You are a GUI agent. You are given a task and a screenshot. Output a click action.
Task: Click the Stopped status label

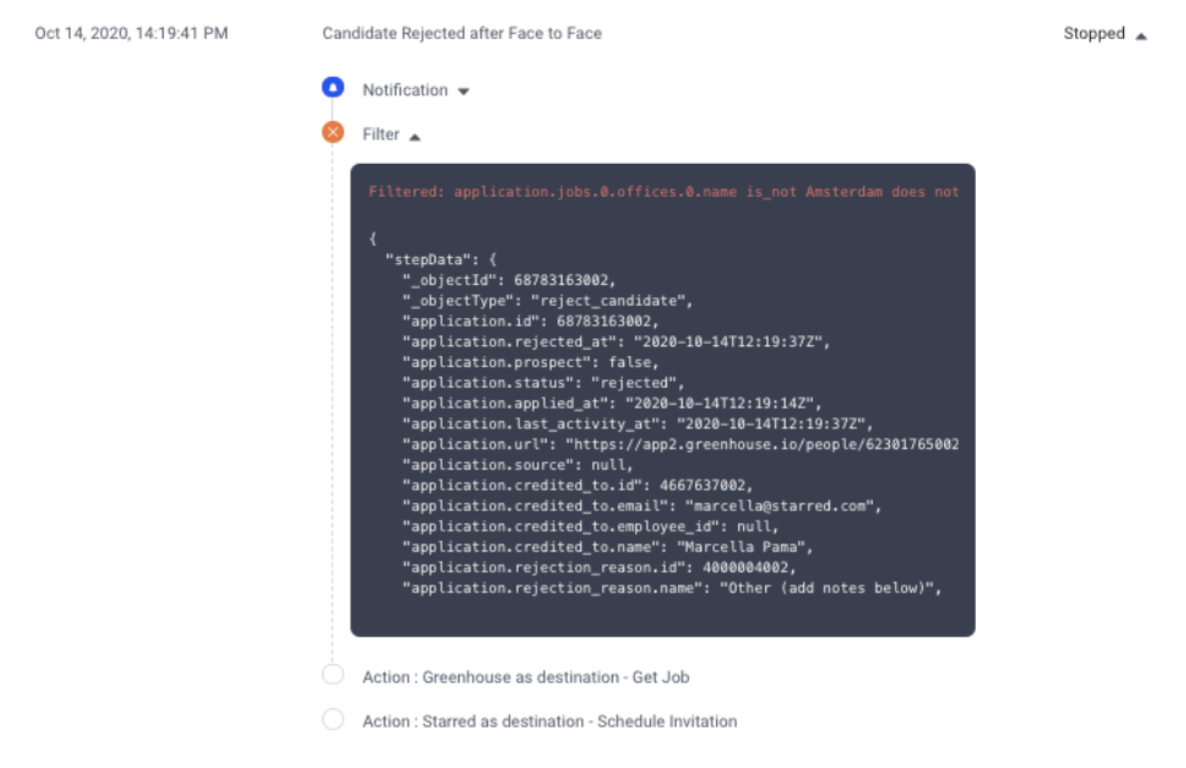pyautogui.click(x=1094, y=33)
